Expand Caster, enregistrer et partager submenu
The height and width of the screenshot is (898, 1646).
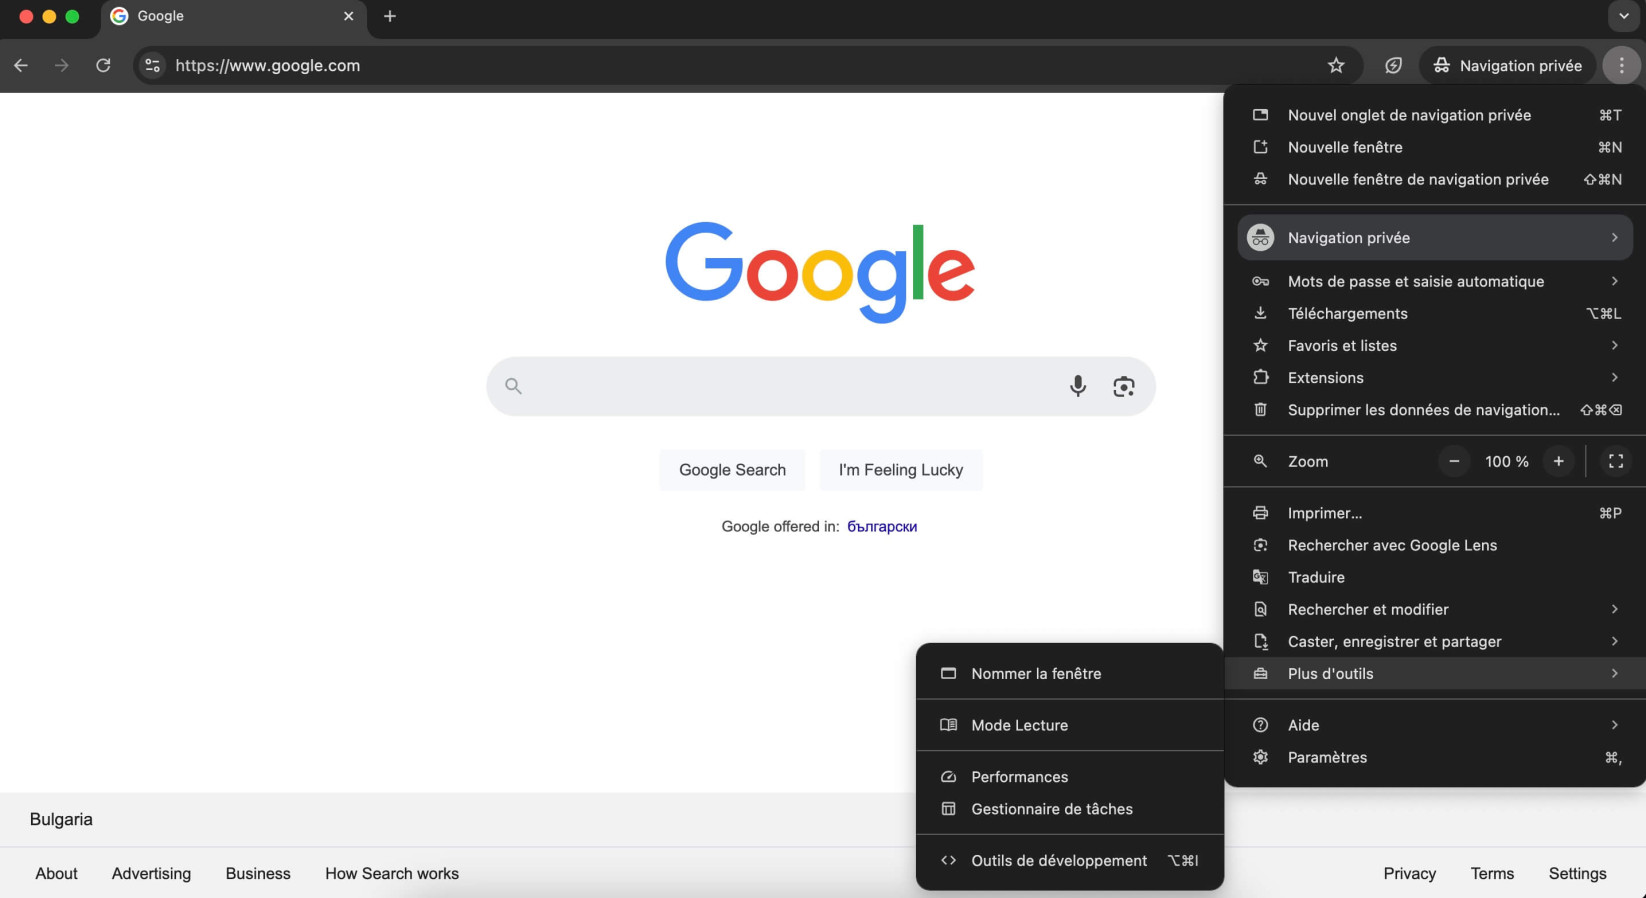tap(1435, 641)
